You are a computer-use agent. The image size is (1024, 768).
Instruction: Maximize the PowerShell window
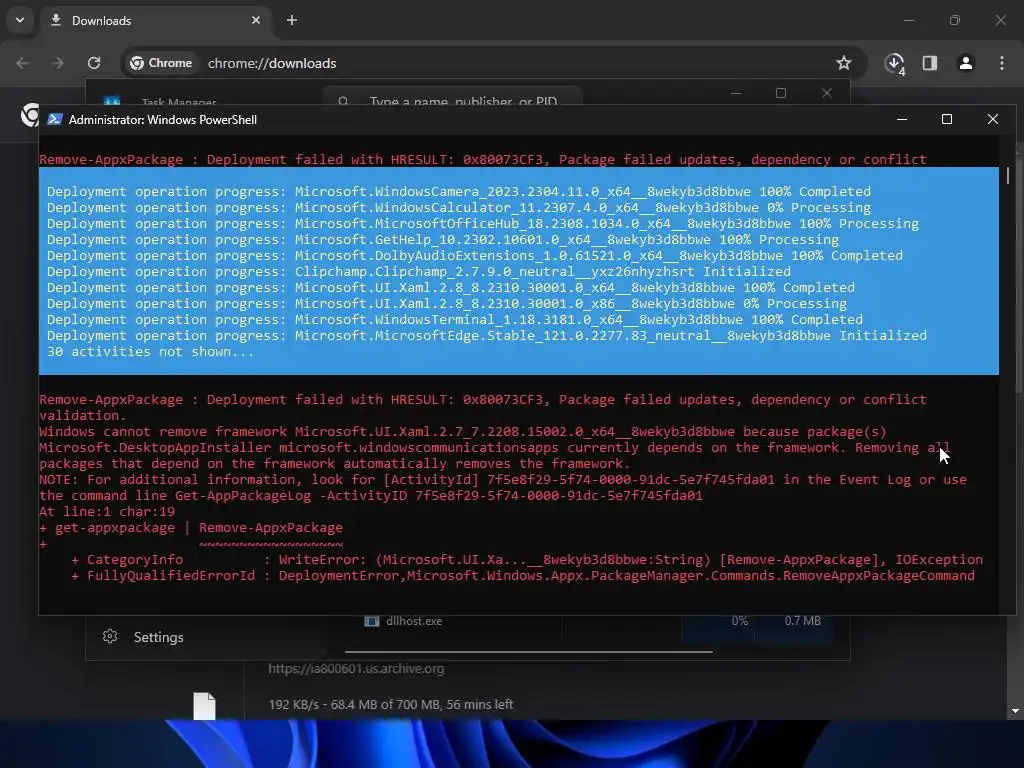tap(947, 120)
